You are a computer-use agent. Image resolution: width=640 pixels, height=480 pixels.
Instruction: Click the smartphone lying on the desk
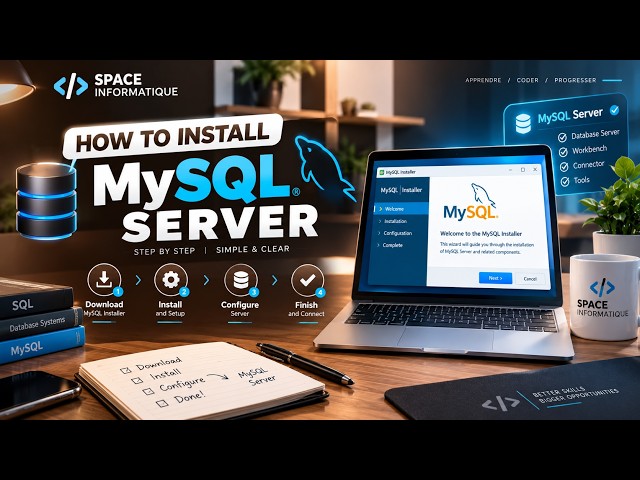pos(38,393)
